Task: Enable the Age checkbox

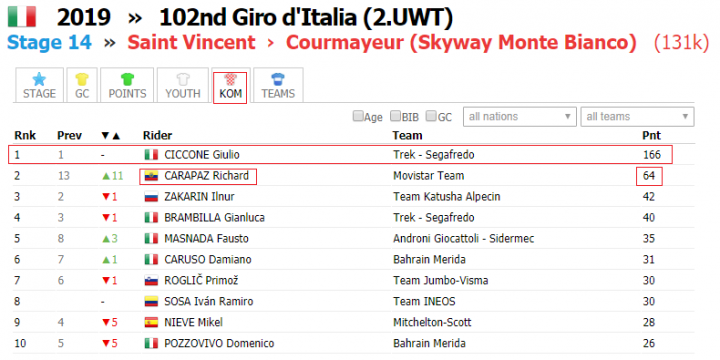Action: (x=358, y=116)
